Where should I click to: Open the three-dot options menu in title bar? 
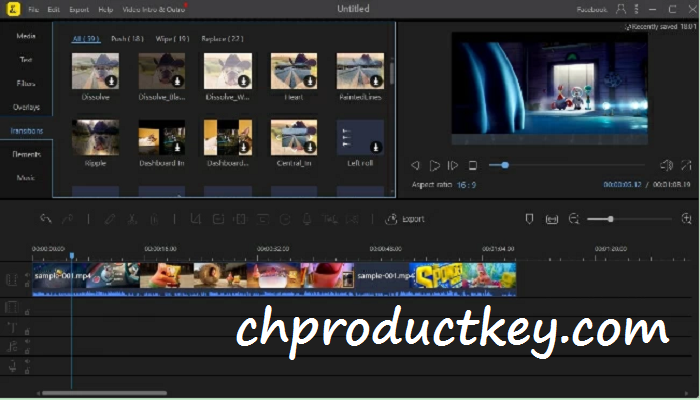point(637,9)
